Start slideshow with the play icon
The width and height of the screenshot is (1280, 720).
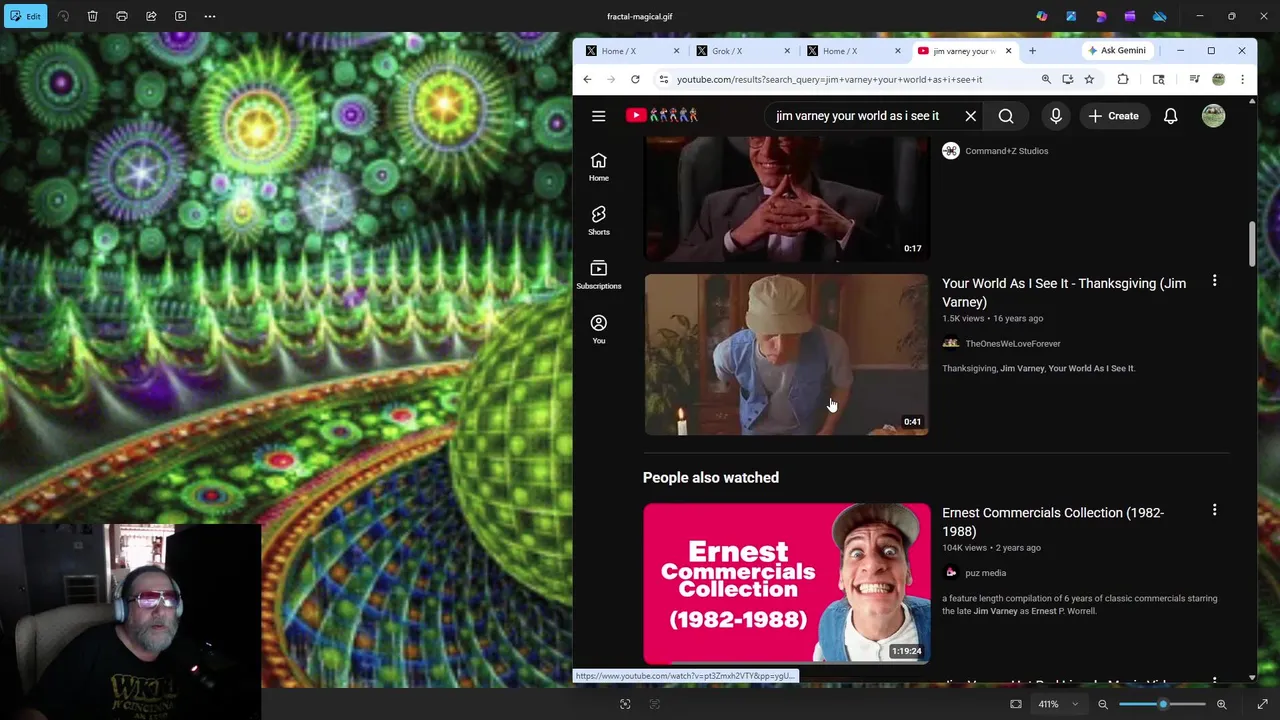[180, 16]
